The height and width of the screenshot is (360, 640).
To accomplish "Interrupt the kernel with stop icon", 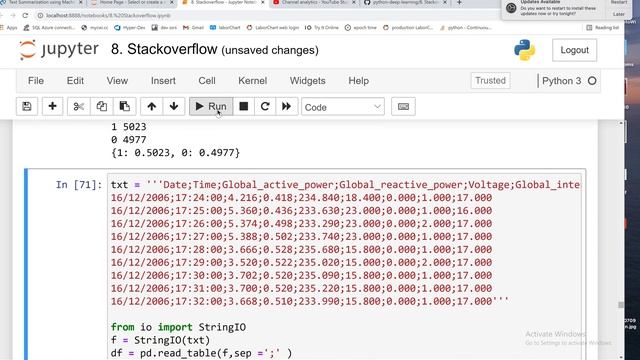I will point(244,107).
